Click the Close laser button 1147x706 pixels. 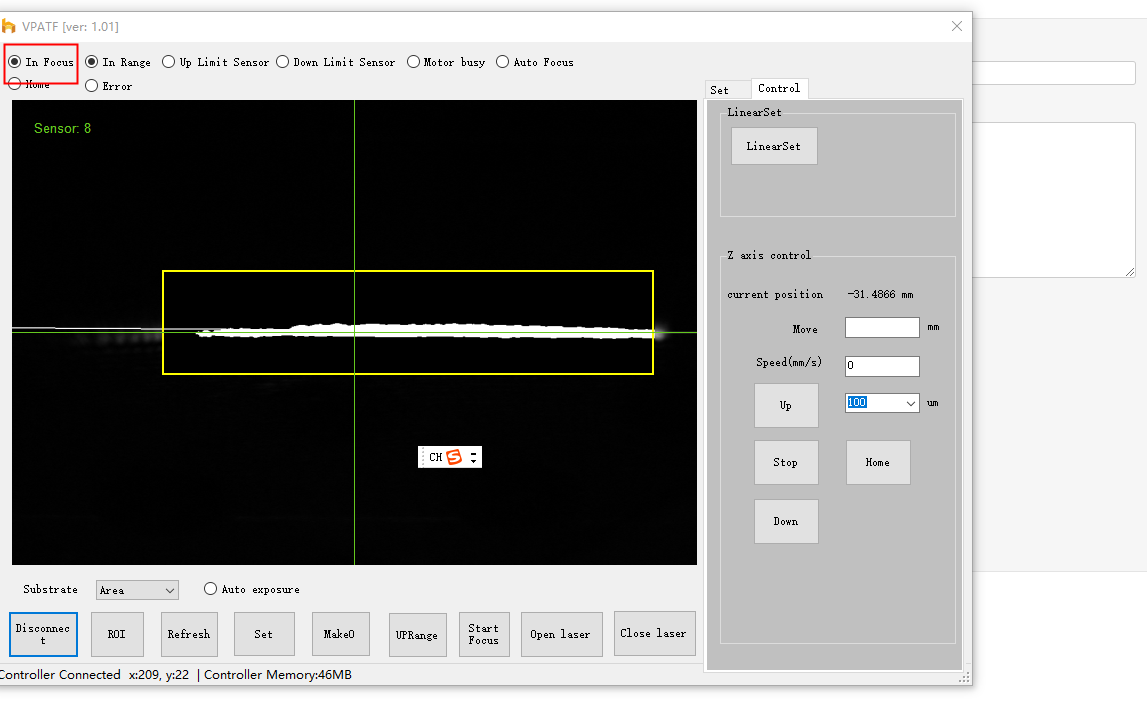pyautogui.click(x=655, y=634)
